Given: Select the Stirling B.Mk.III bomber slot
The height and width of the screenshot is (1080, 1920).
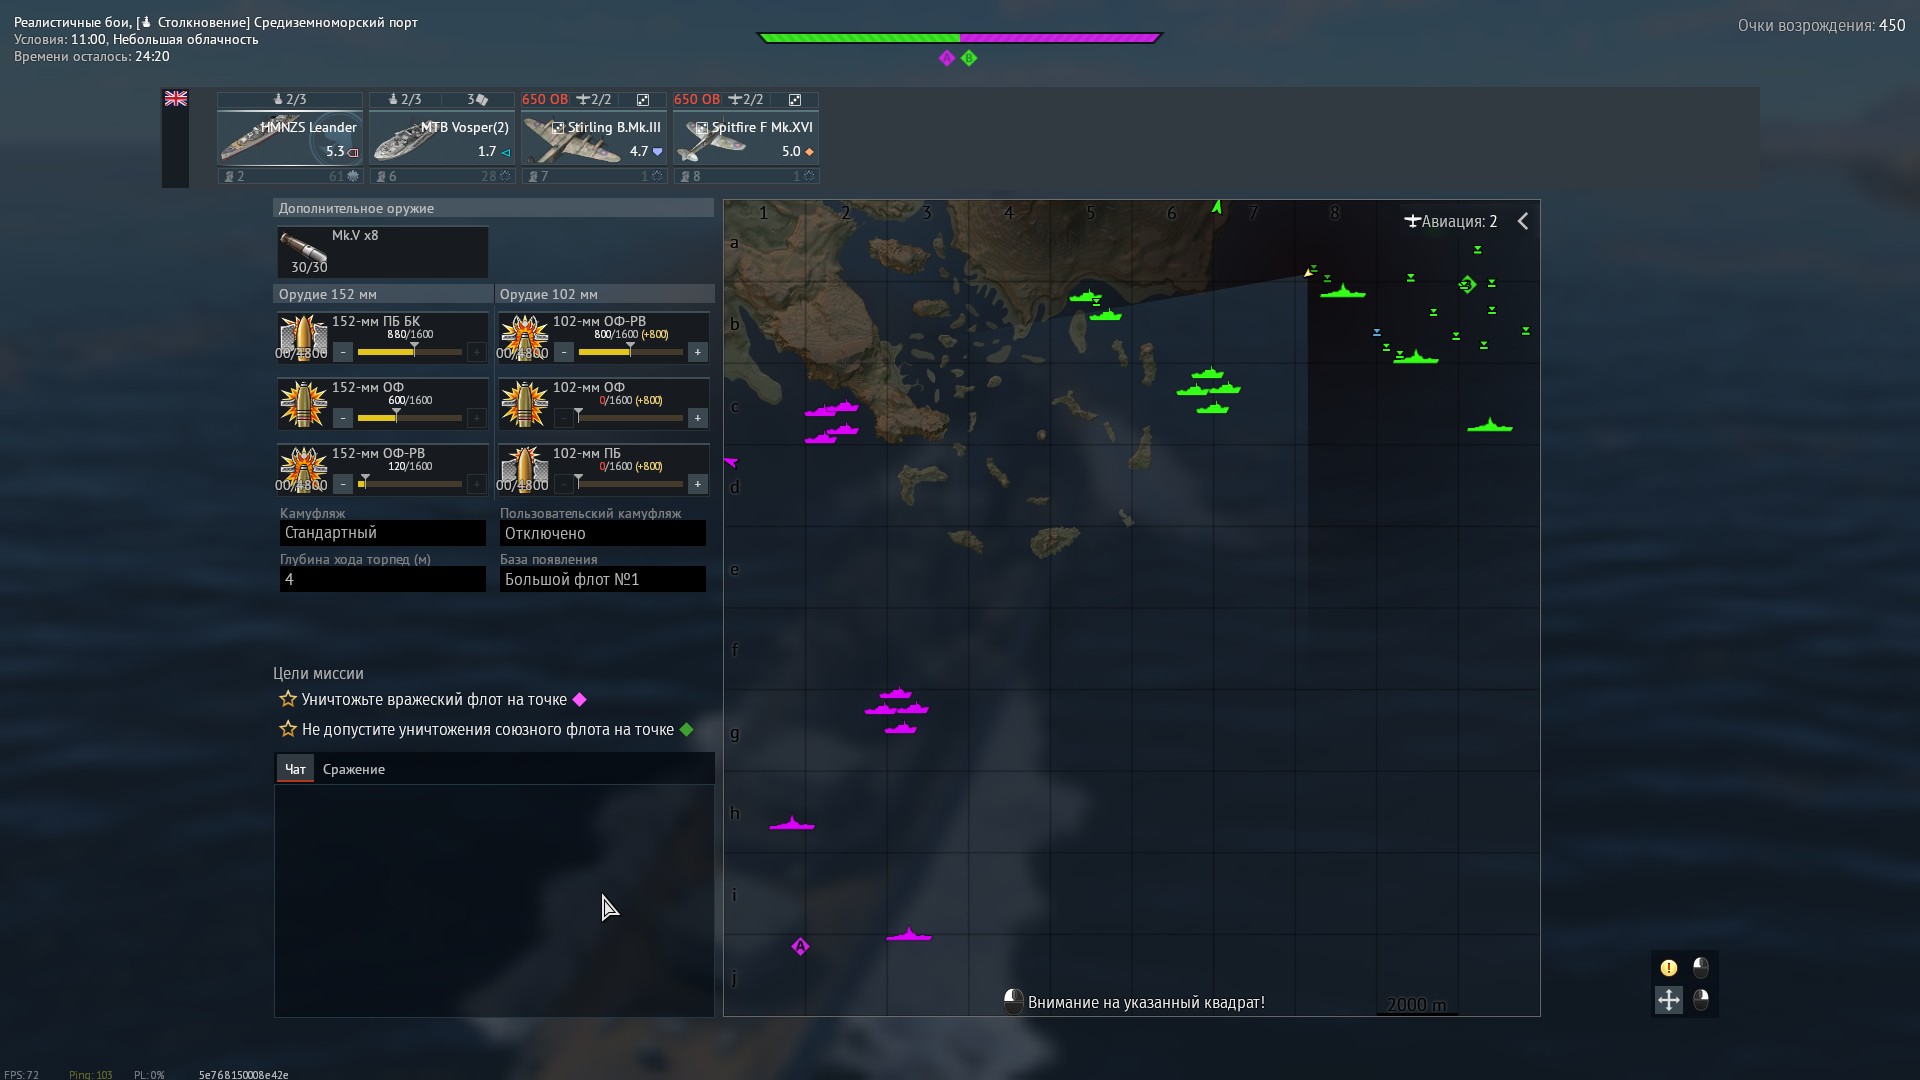Looking at the screenshot, I should click(x=594, y=137).
